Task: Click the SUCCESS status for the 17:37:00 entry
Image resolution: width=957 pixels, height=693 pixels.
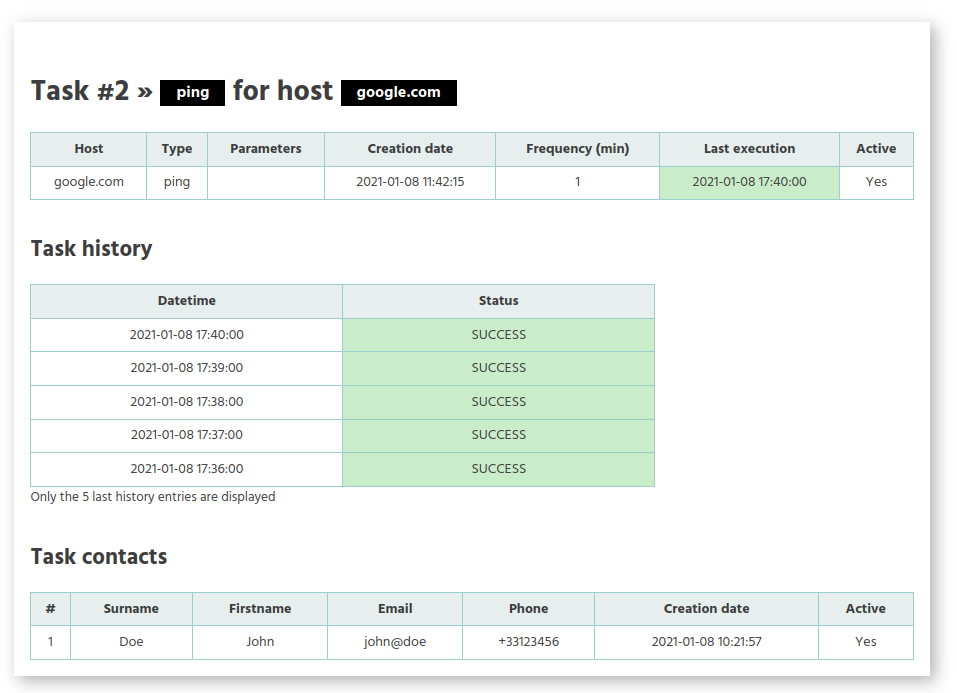Action: 499,435
